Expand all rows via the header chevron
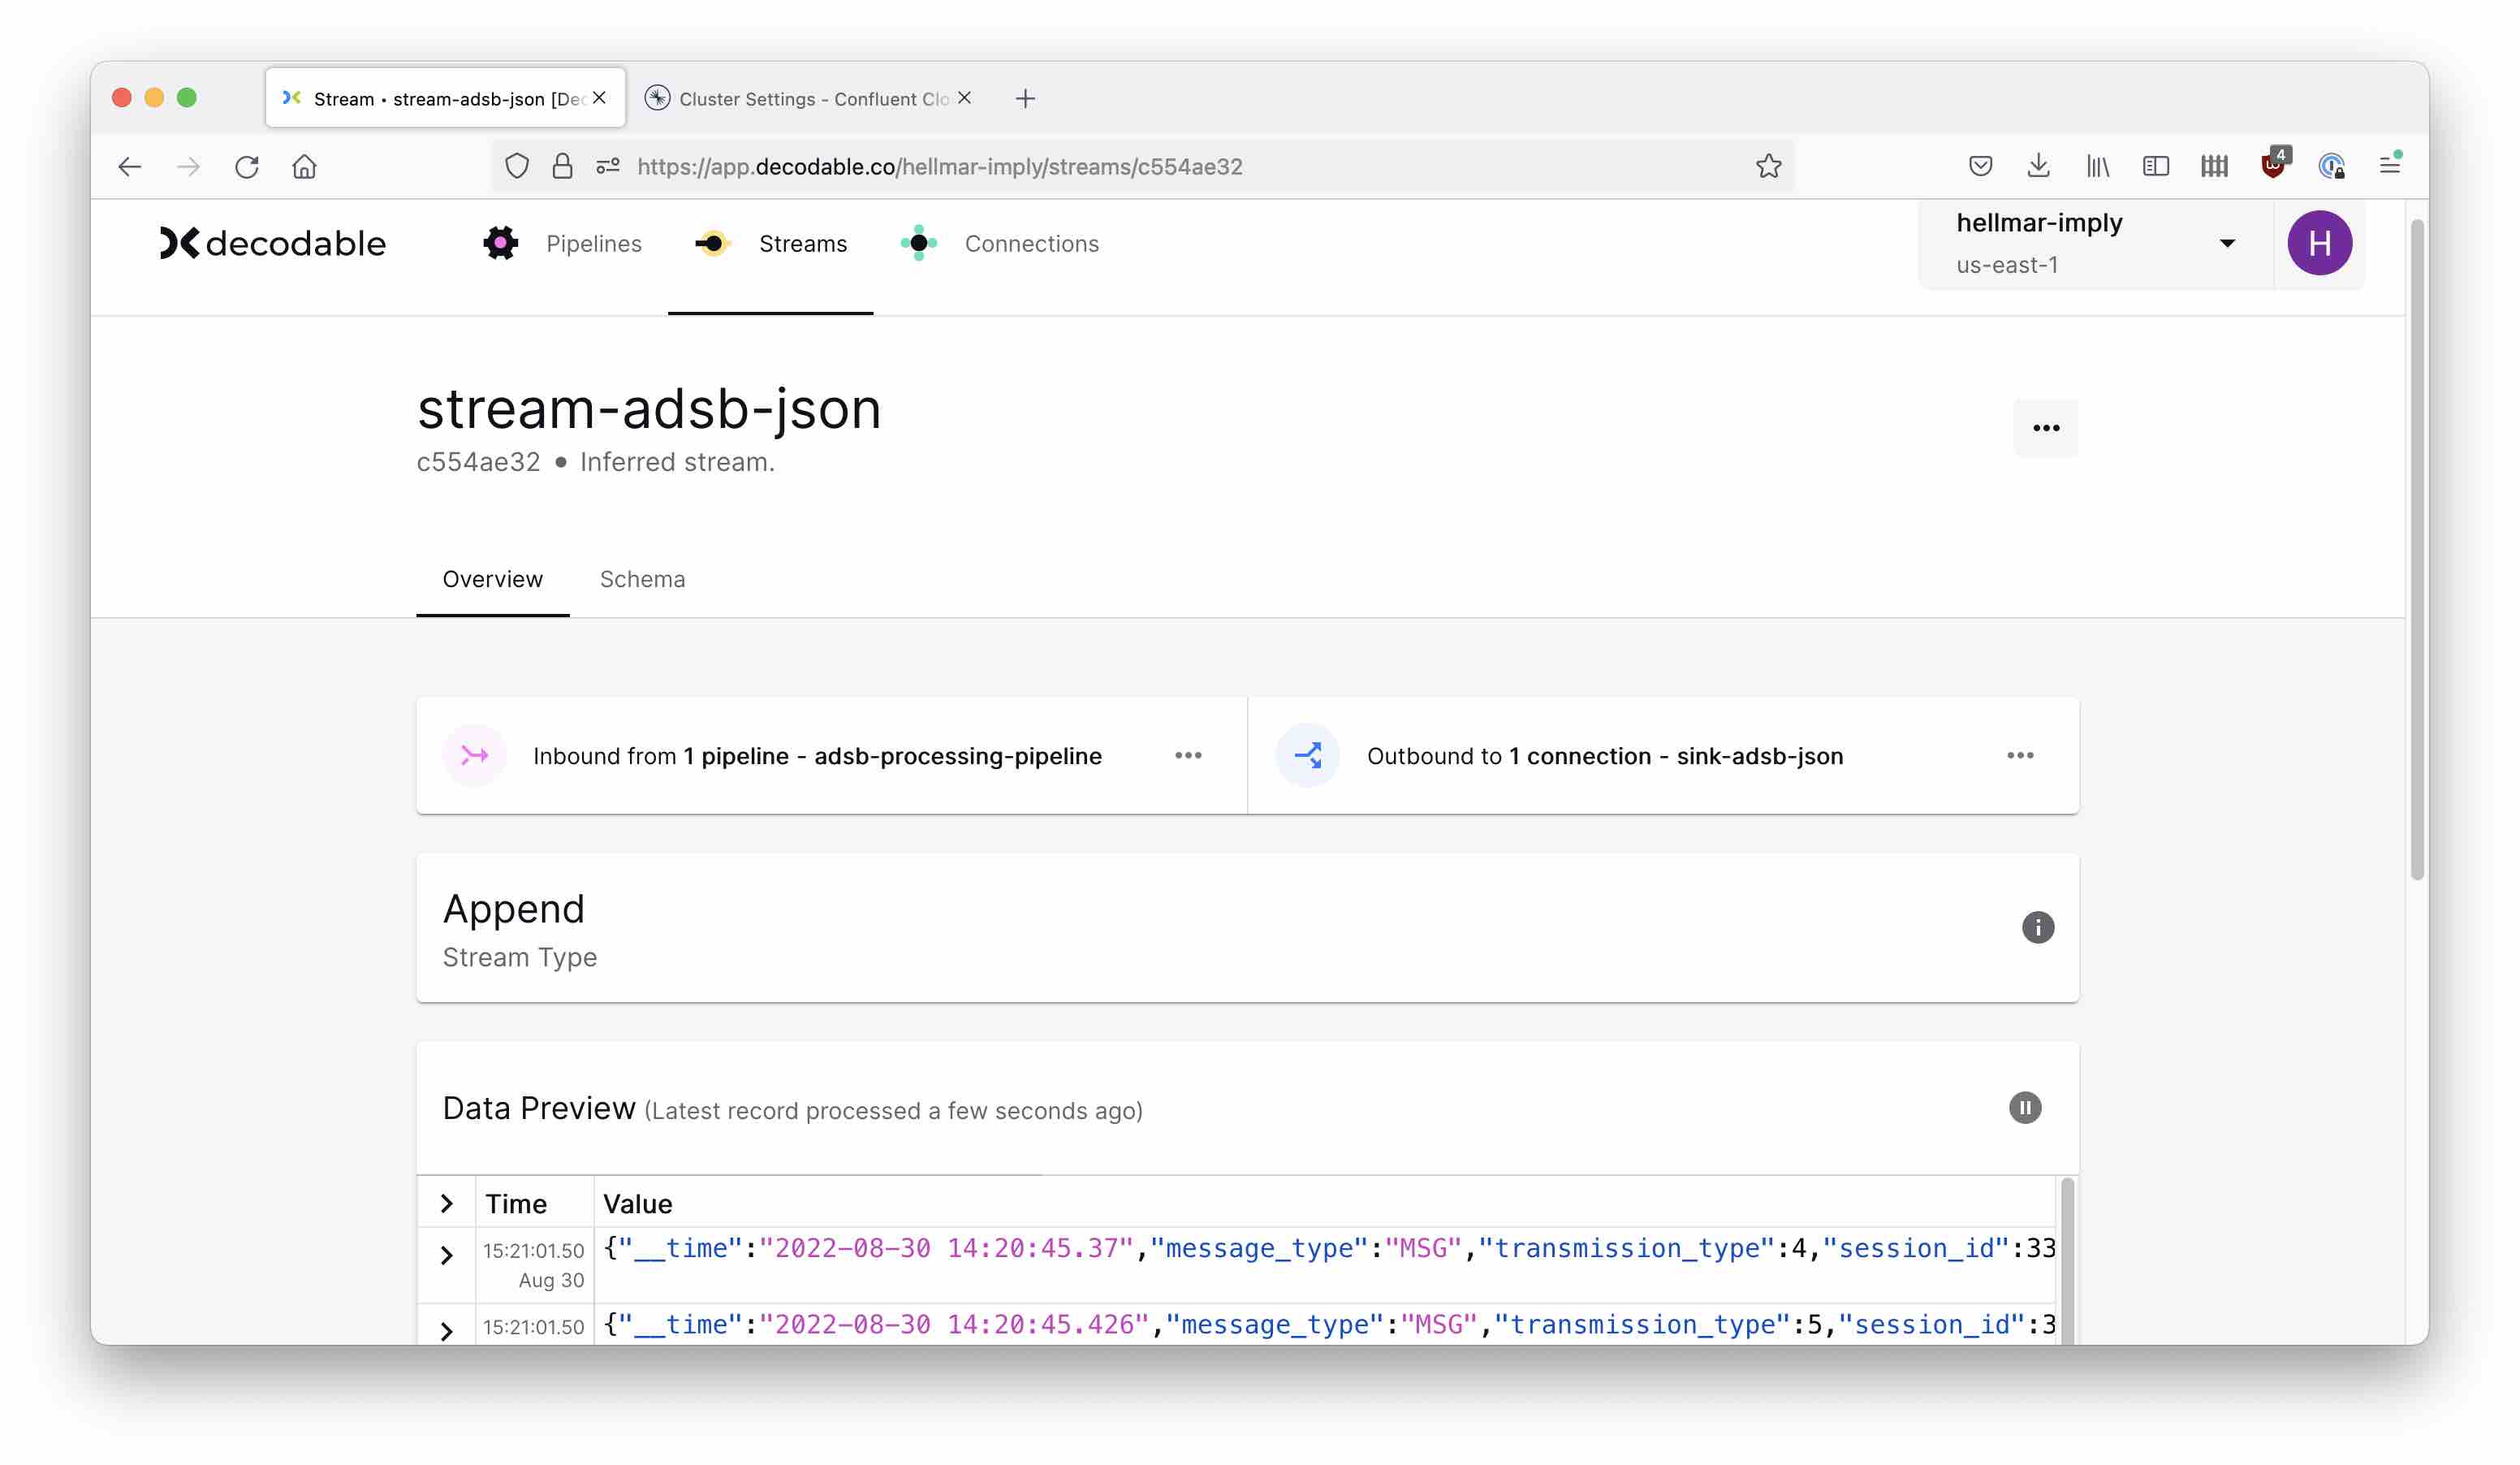The height and width of the screenshot is (1465, 2520). [x=447, y=1203]
